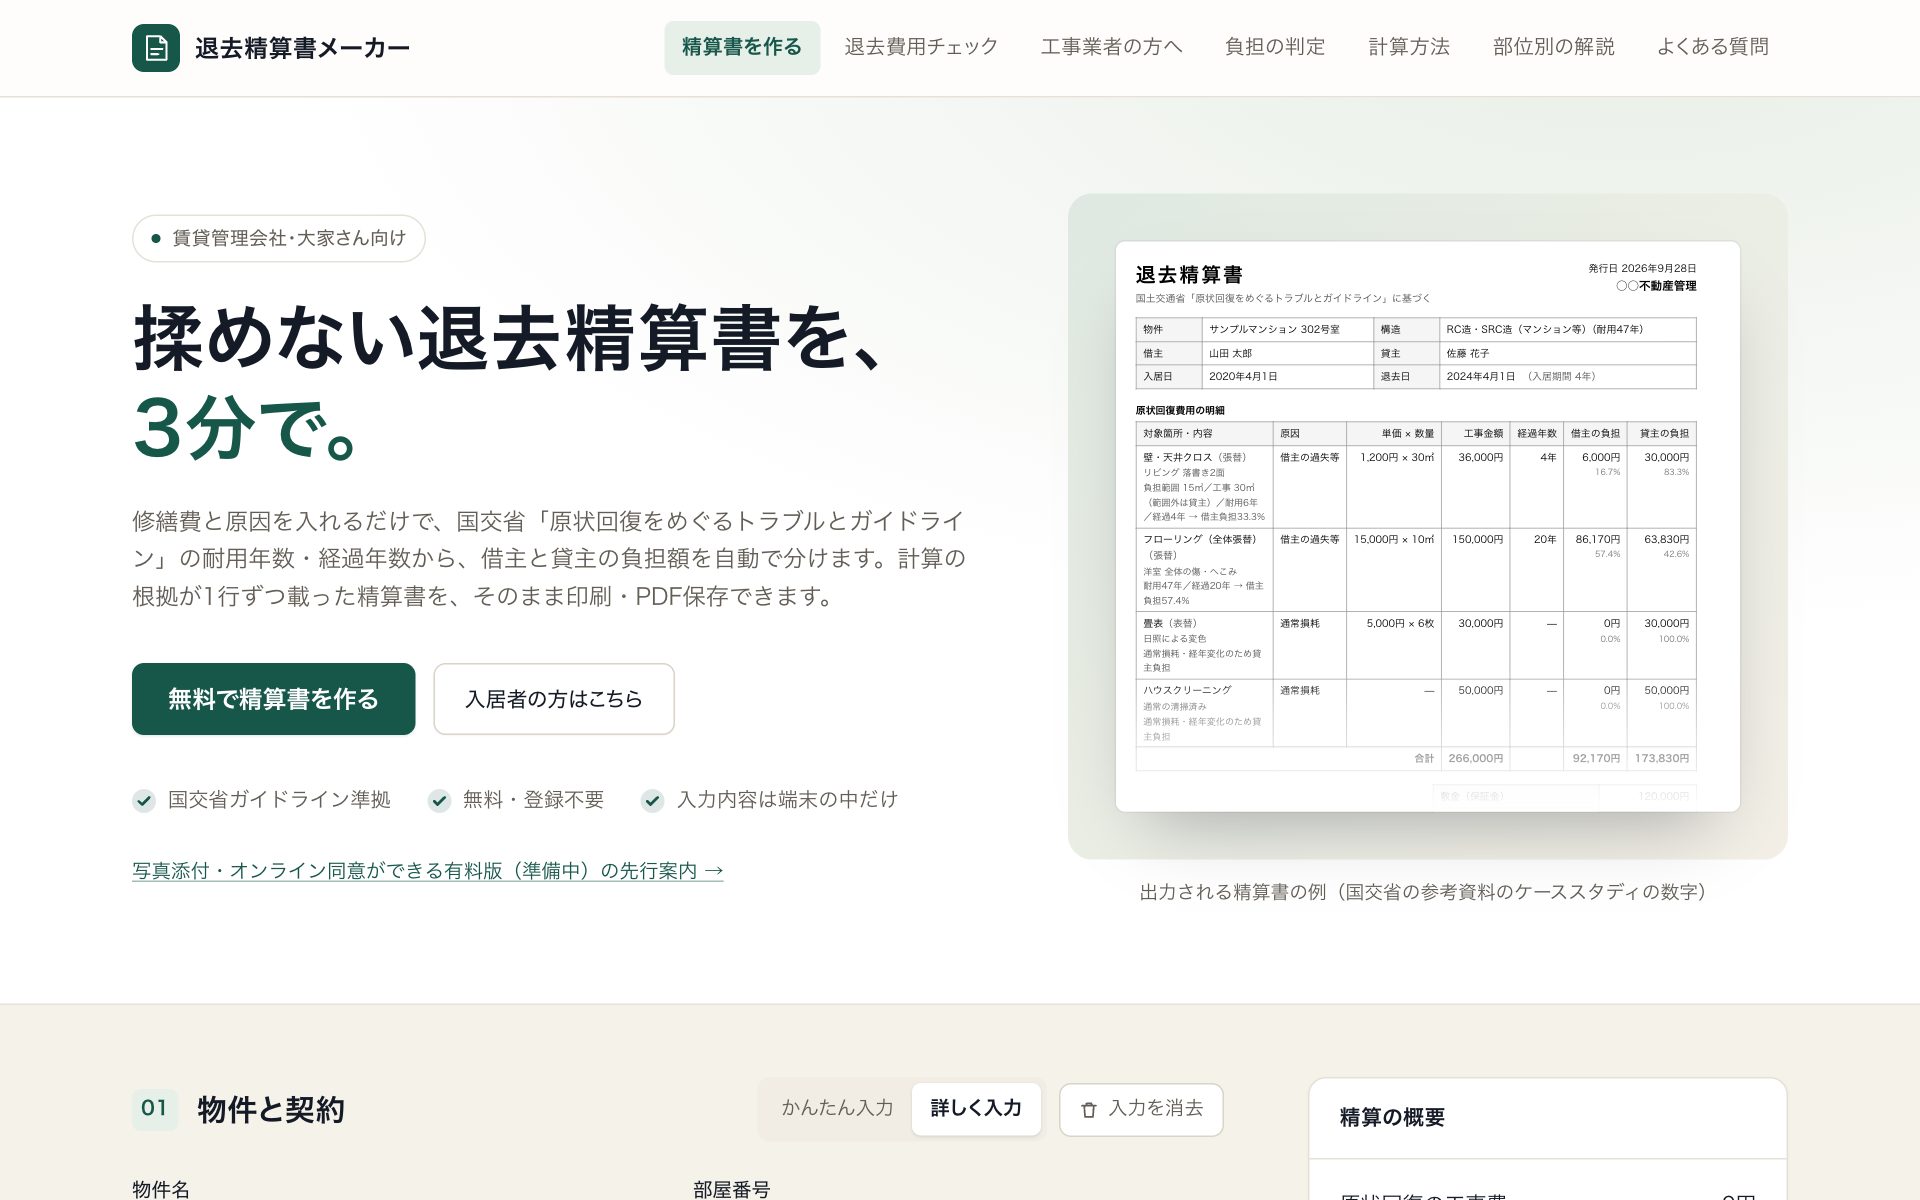Navigate to 部位別の解説
This screenshot has height=1200, width=1920.
1554,47
